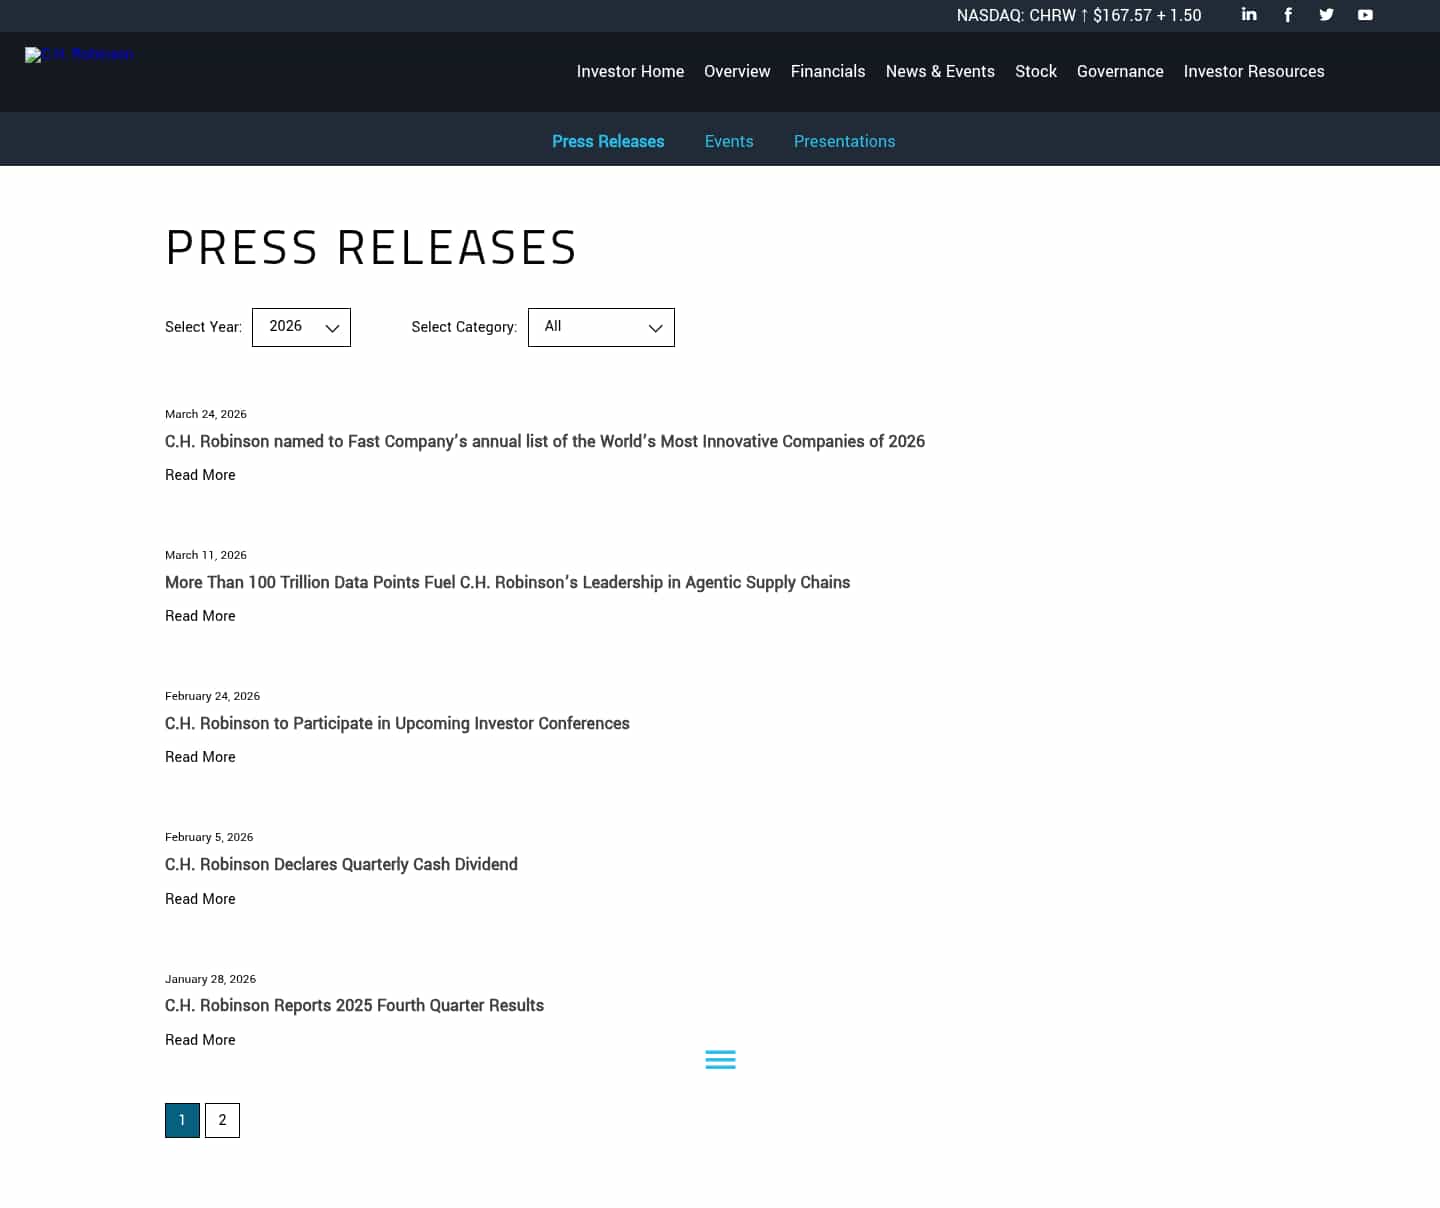The width and height of the screenshot is (1440, 1208).
Task: Open Investor Resources navigation link
Action: coord(1254,71)
